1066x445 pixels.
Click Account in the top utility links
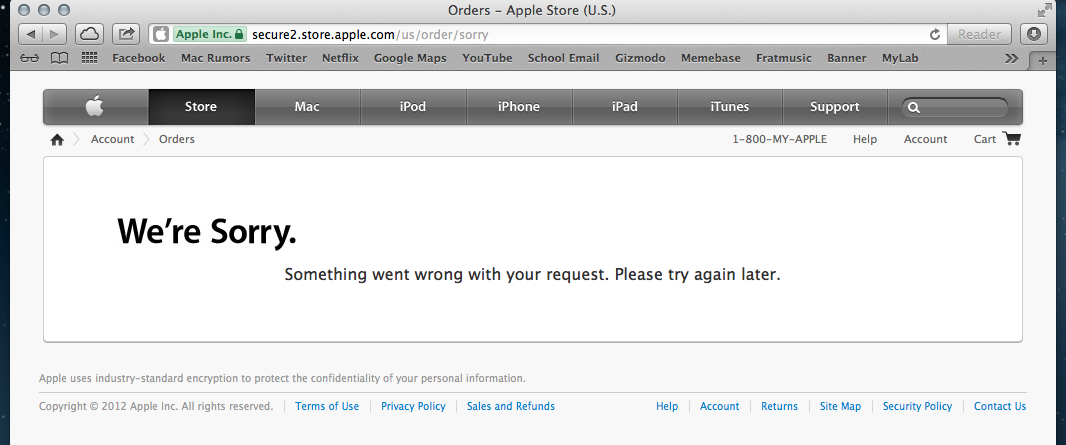[x=925, y=139]
